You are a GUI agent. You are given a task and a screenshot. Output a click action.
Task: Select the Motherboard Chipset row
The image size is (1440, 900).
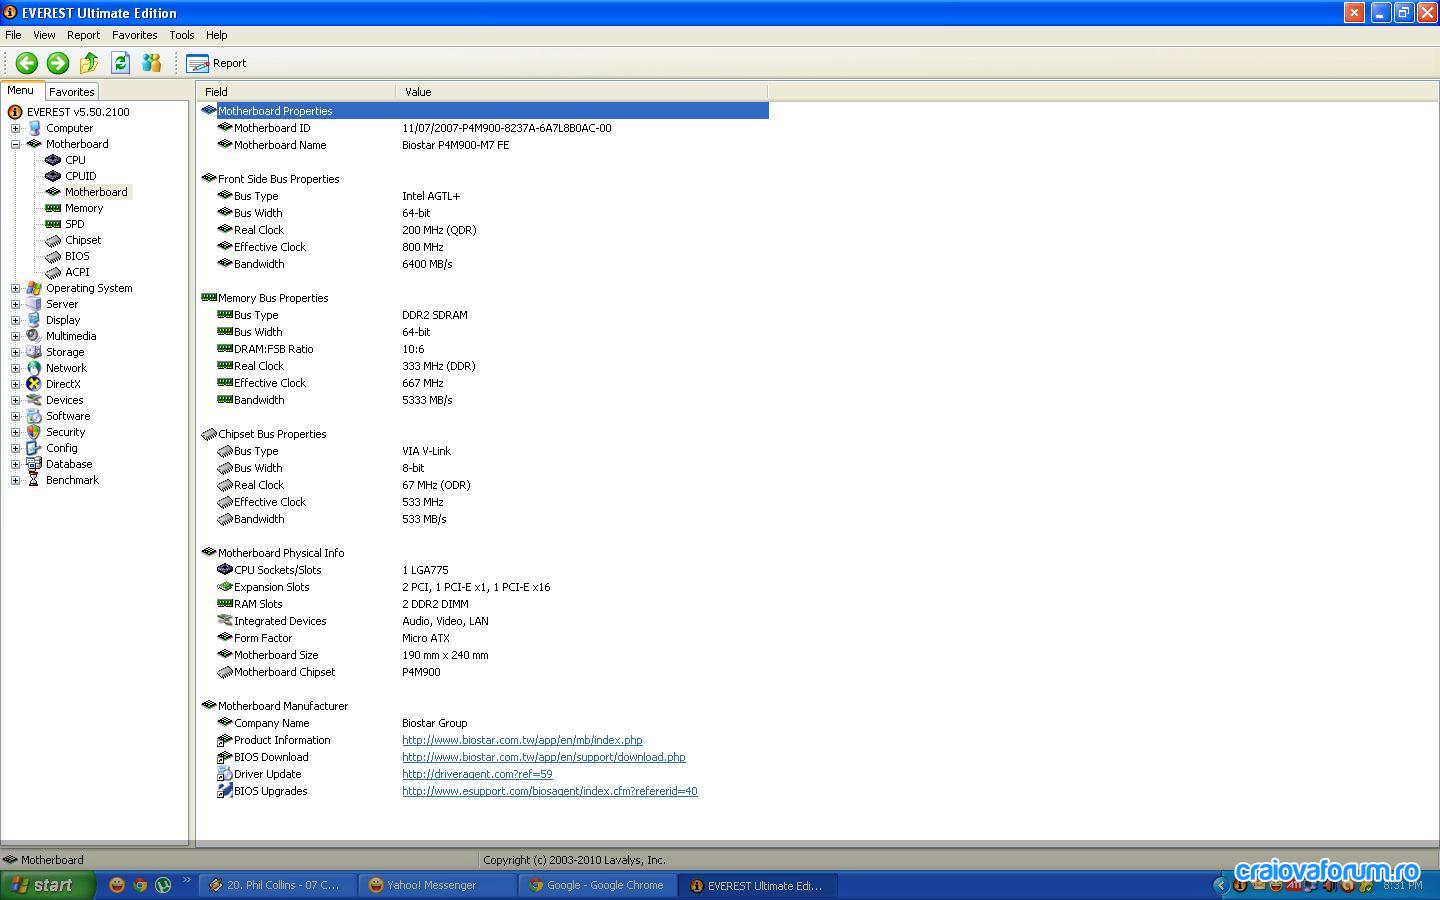(484, 672)
